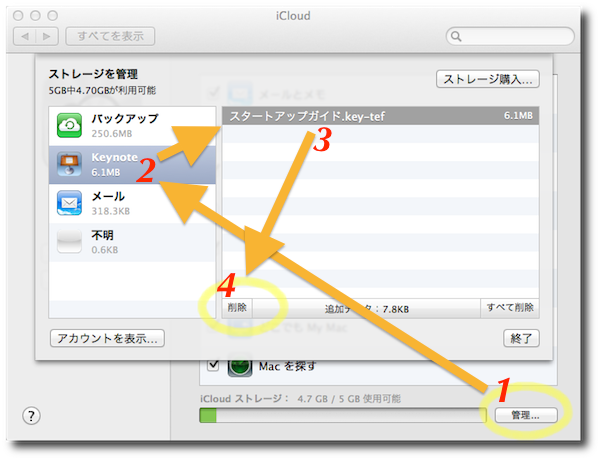Toggle the Macを探す checkbox

[x=213, y=365]
